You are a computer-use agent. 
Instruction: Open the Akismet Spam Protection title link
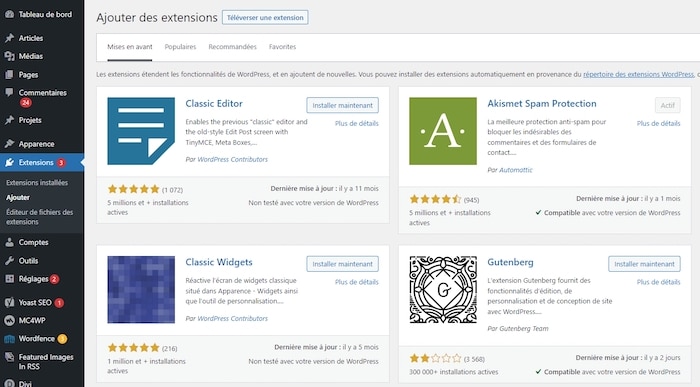(x=542, y=104)
